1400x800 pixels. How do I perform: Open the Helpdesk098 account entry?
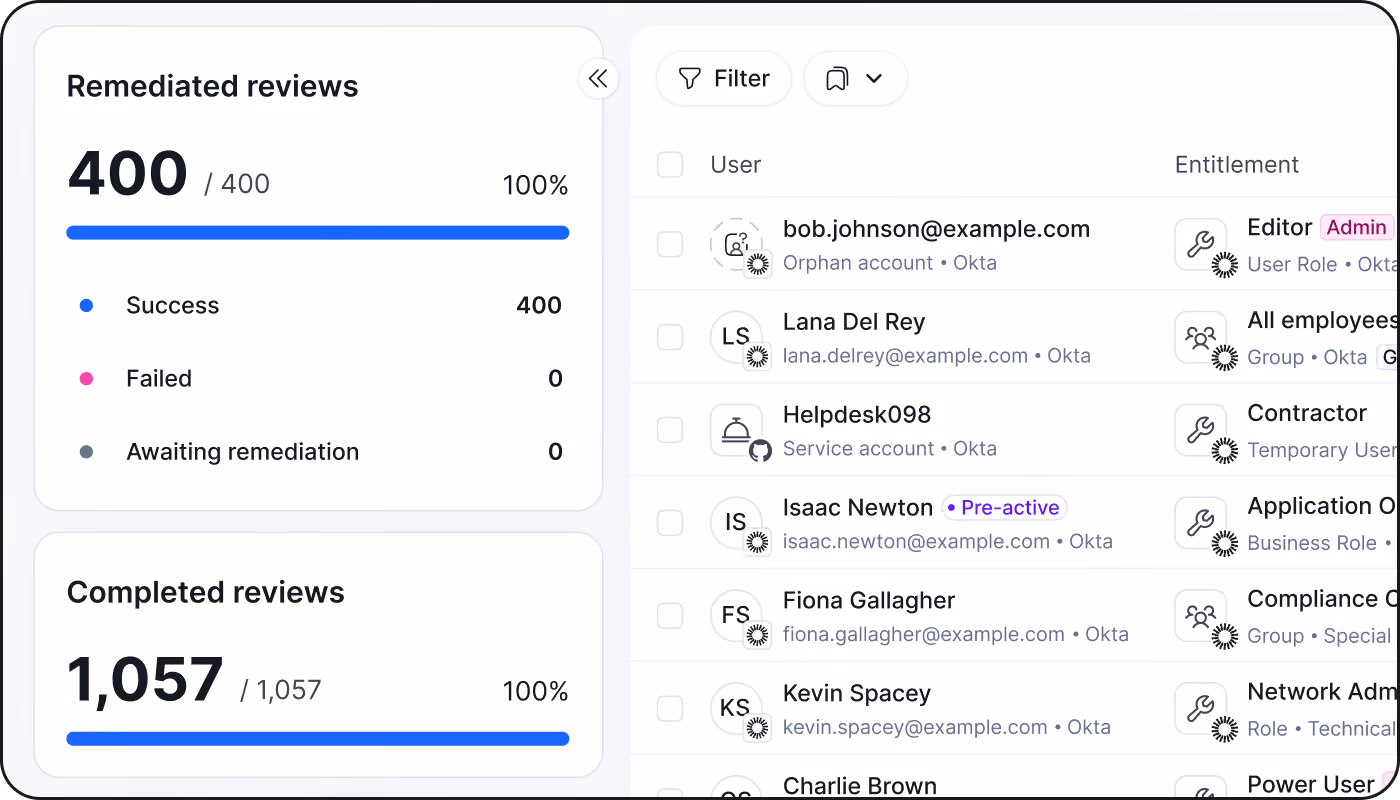pos(857,414)
